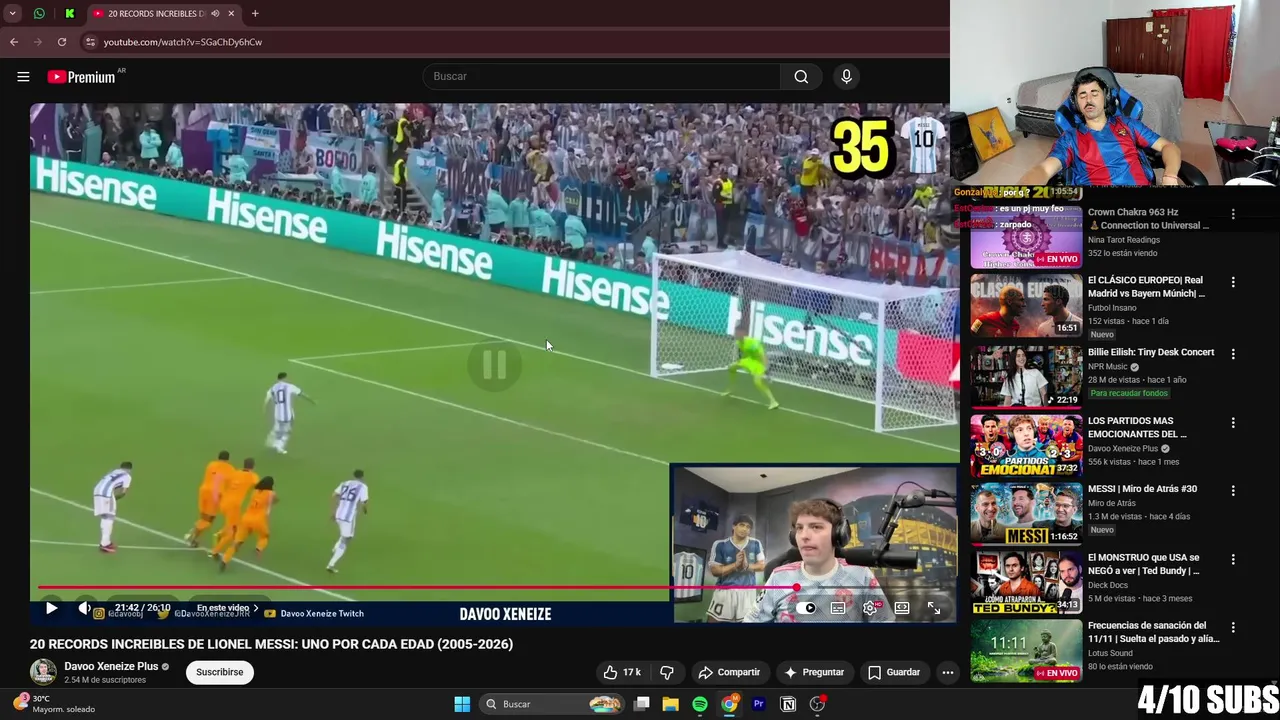
Task: Open options for El Clásico Europeo video
Action: click(1233, 282)
